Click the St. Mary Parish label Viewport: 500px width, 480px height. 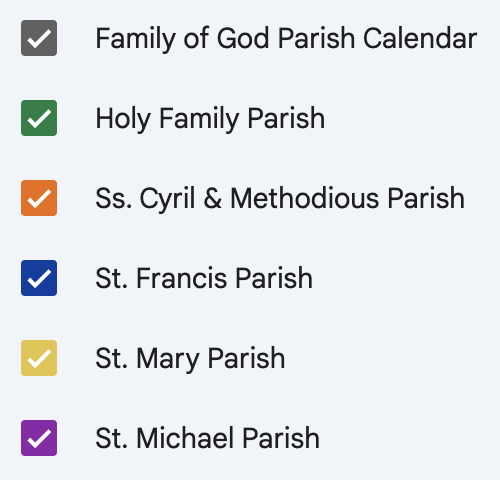pos(190,359)
